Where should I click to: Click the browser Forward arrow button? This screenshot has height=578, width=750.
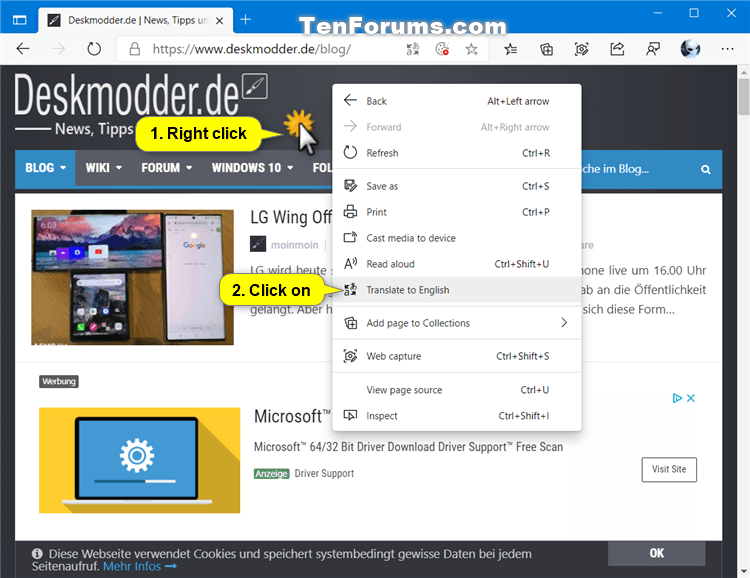coord(58,49)
